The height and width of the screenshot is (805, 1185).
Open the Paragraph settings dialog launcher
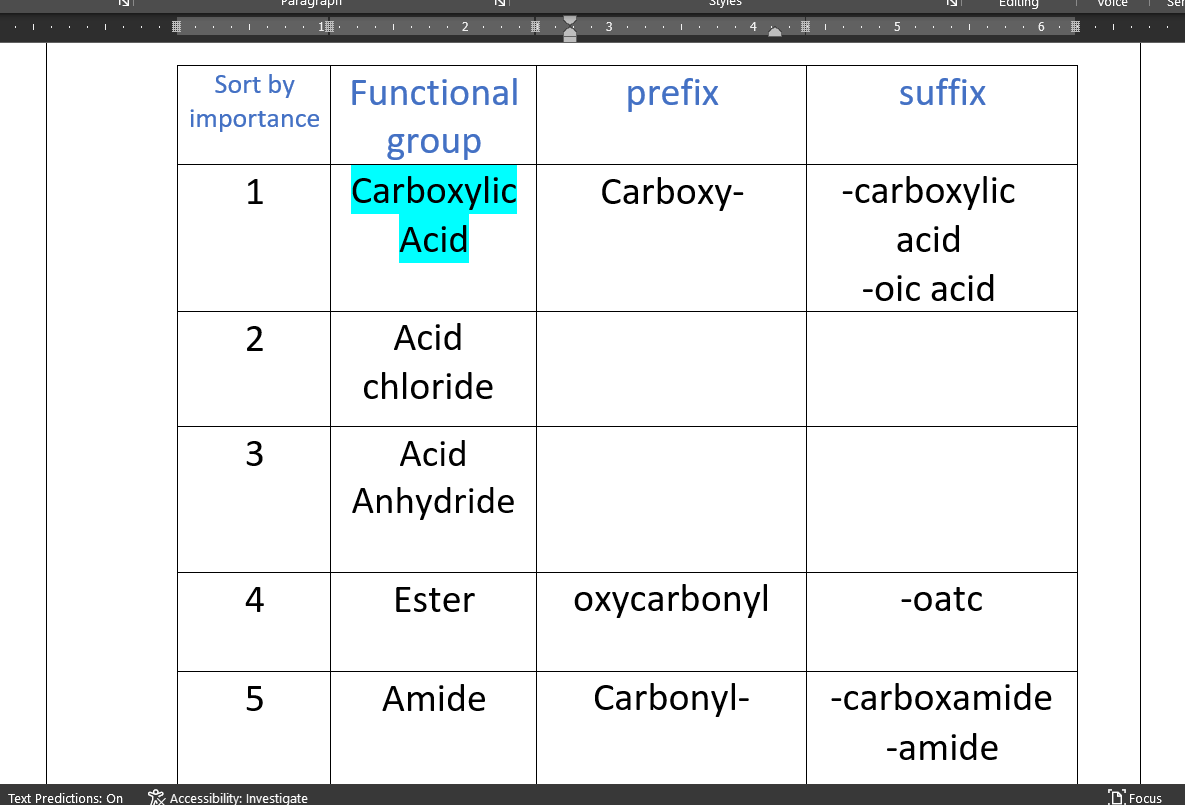tap(499, 3)
